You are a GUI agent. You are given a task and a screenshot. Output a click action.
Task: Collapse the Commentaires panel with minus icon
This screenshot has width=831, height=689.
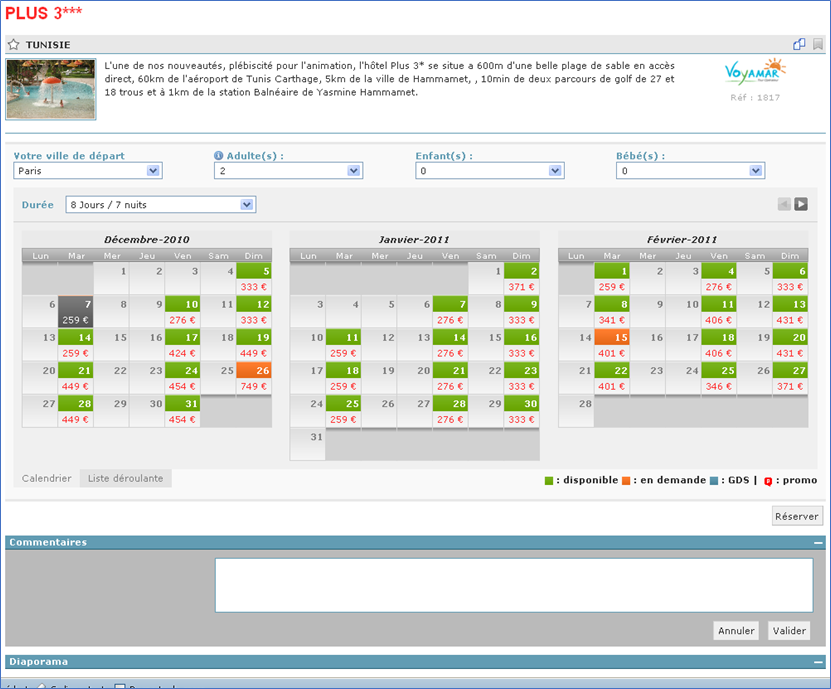click(x=818, y=543)
